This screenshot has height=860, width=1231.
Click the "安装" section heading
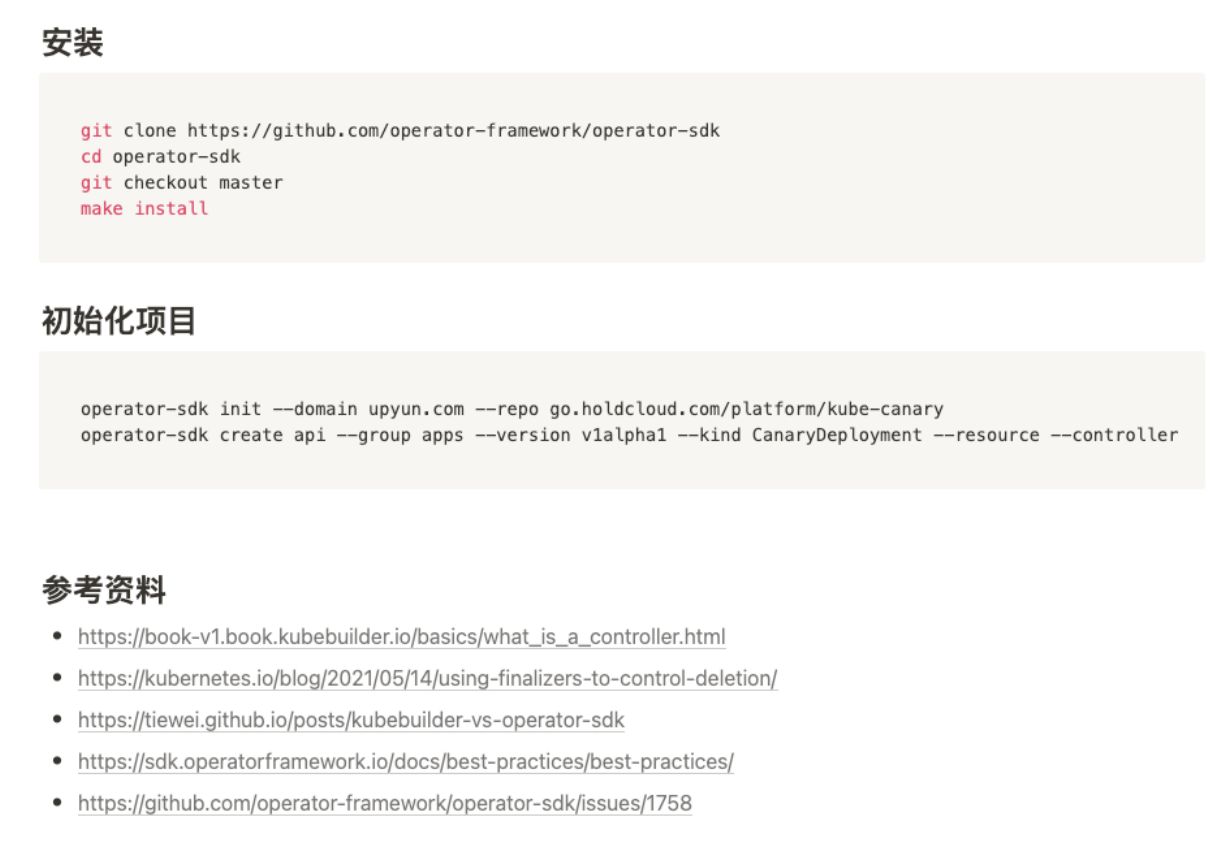click(73, 43)
